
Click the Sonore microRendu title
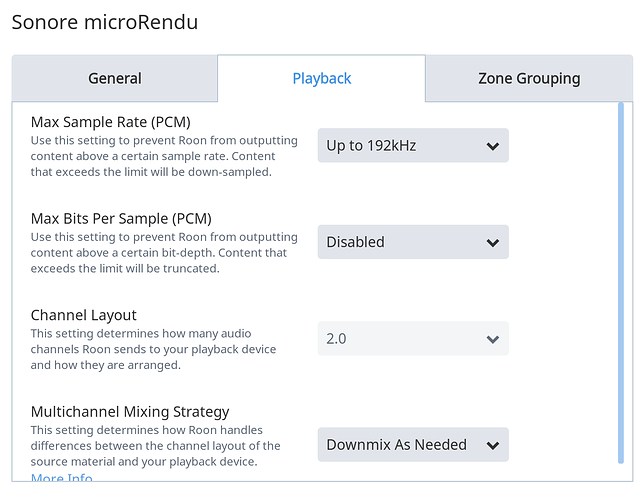[x=105, y=22]
